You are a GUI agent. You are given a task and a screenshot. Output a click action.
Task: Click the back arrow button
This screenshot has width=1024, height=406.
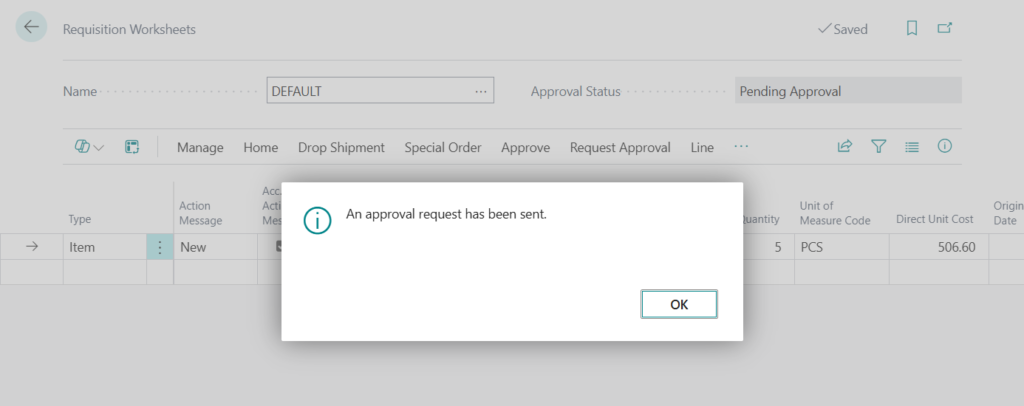pyautogui.click(x=31, y=28)
